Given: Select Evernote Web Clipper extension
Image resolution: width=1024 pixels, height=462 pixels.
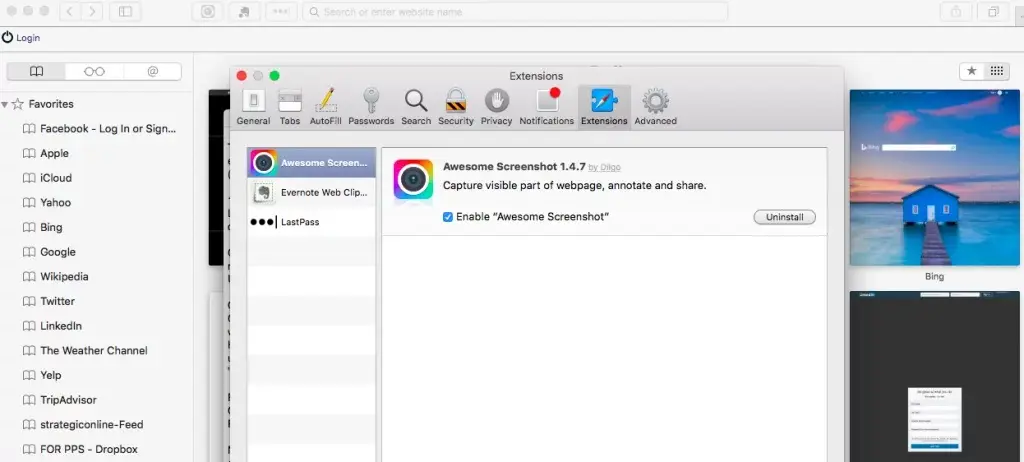Looking at the screenshot, I should tap(312, 192).
